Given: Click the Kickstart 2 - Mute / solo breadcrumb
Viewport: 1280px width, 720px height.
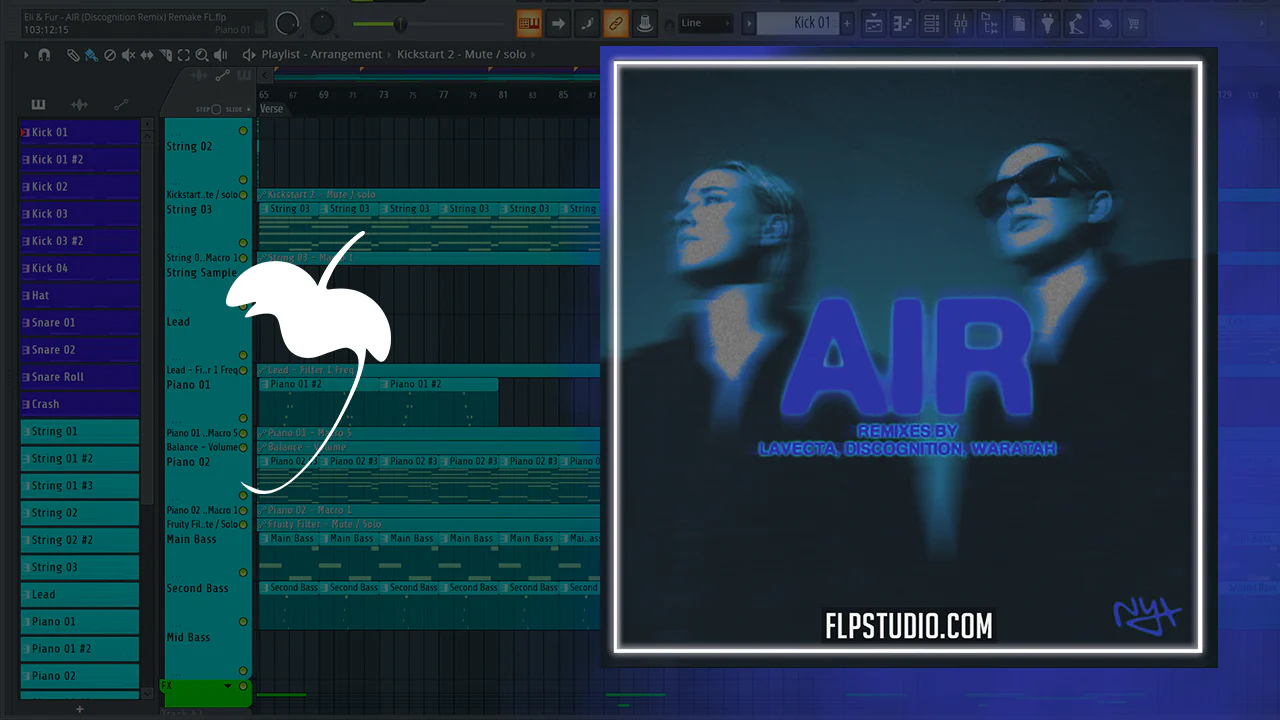Looking at the screenshot, I should point(461,55).
